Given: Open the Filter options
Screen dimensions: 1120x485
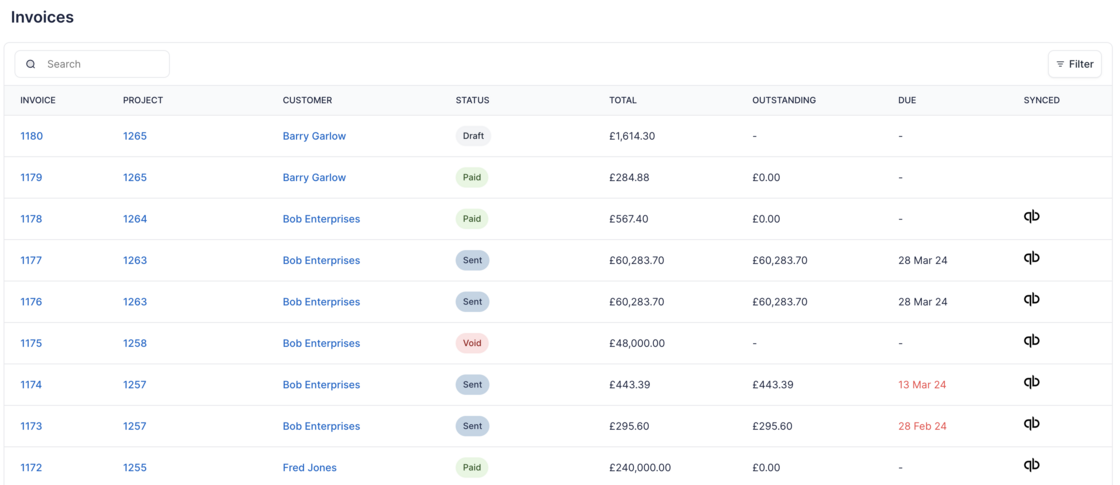Looking at the screenshot, I should coord(1074,64).
